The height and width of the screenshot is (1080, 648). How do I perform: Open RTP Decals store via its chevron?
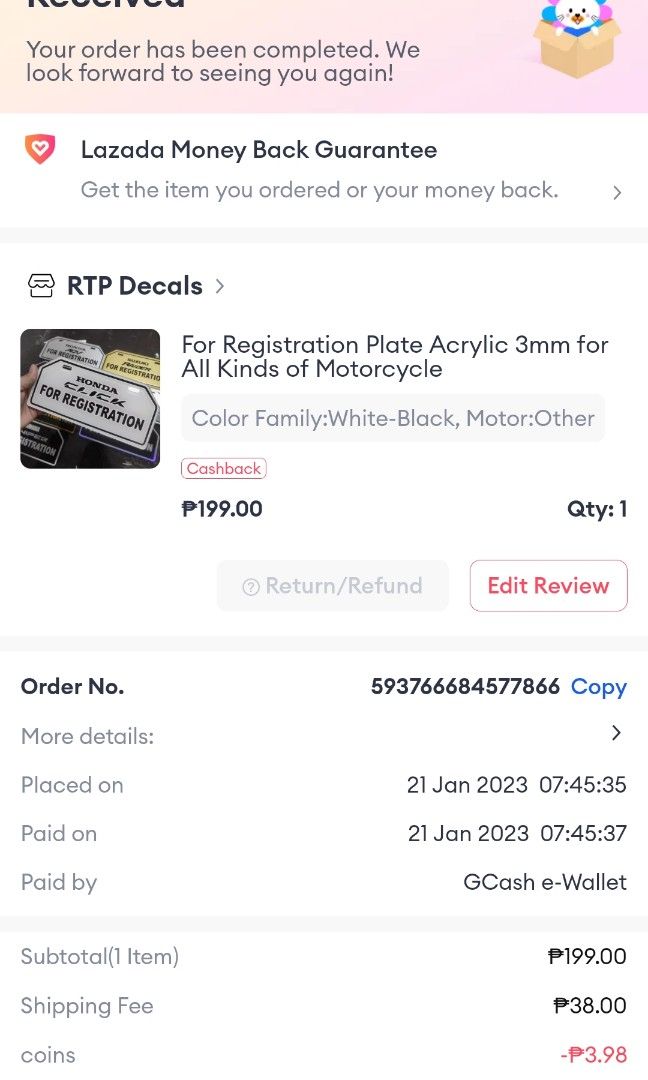tap(219, 285)
